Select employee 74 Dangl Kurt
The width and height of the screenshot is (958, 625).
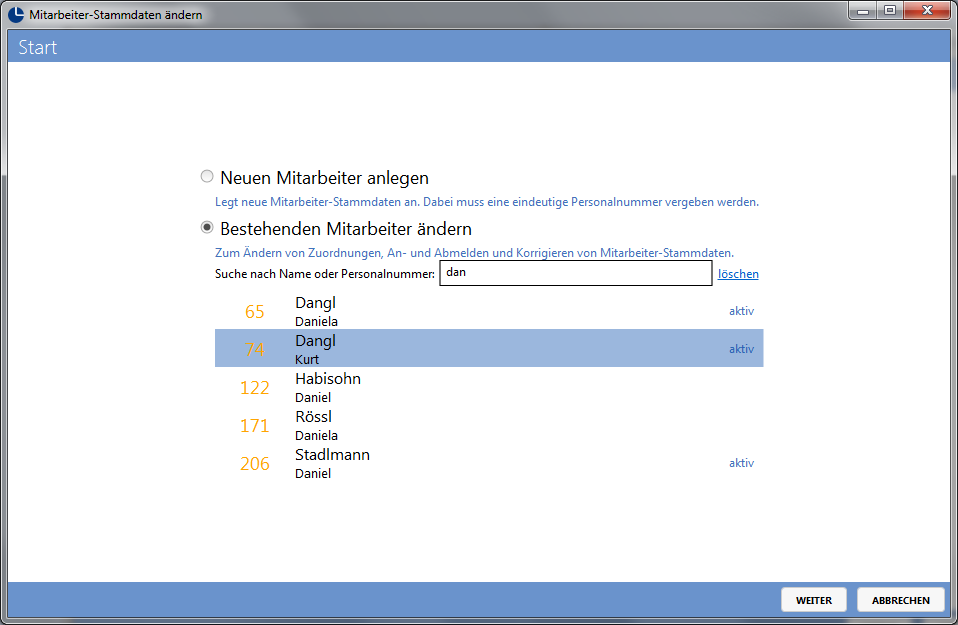(x=489, y=348)
